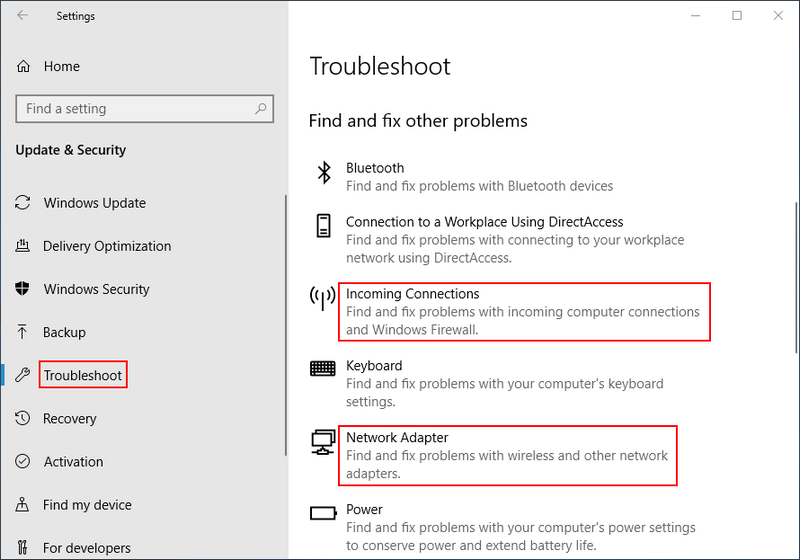Open Delivery Optimization settings
Image resolution: width=800 pixels, height=560 pixels.
click(106, 246)
